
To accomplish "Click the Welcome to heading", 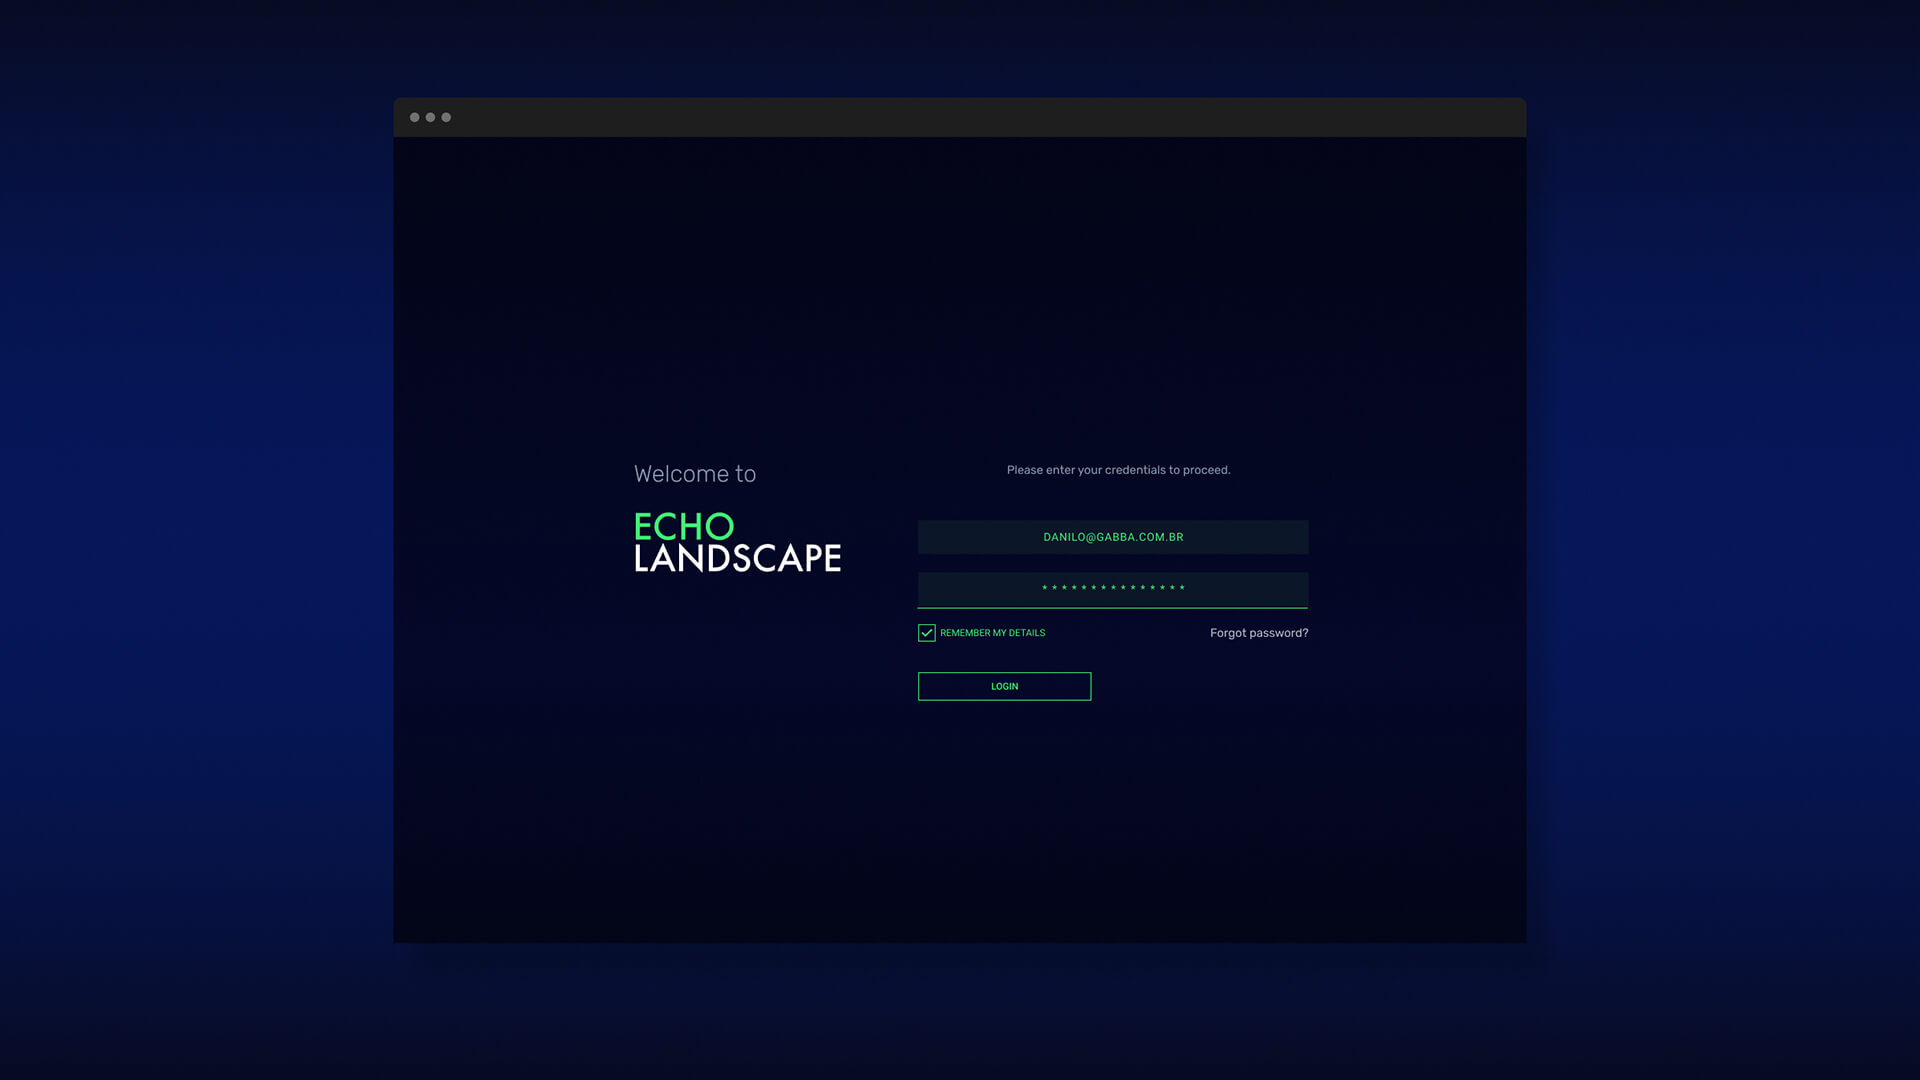I will [695, 474].
